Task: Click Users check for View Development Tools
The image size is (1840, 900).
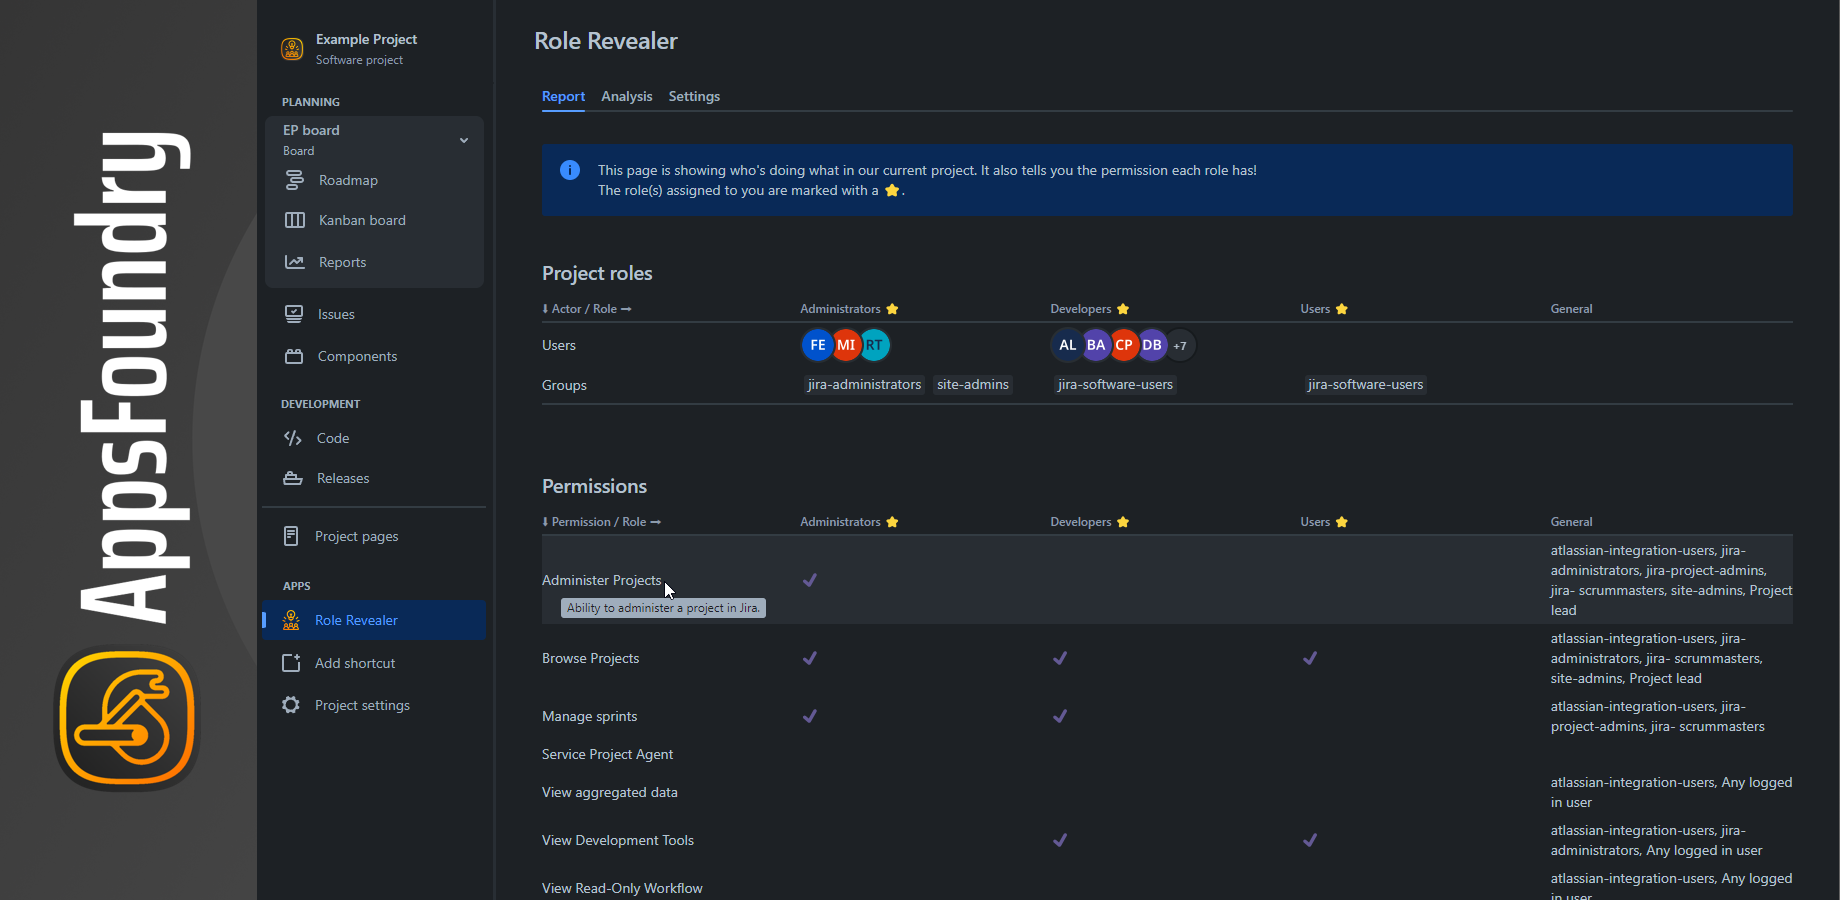Action: pyautogui.click(x=1310, y=840)
